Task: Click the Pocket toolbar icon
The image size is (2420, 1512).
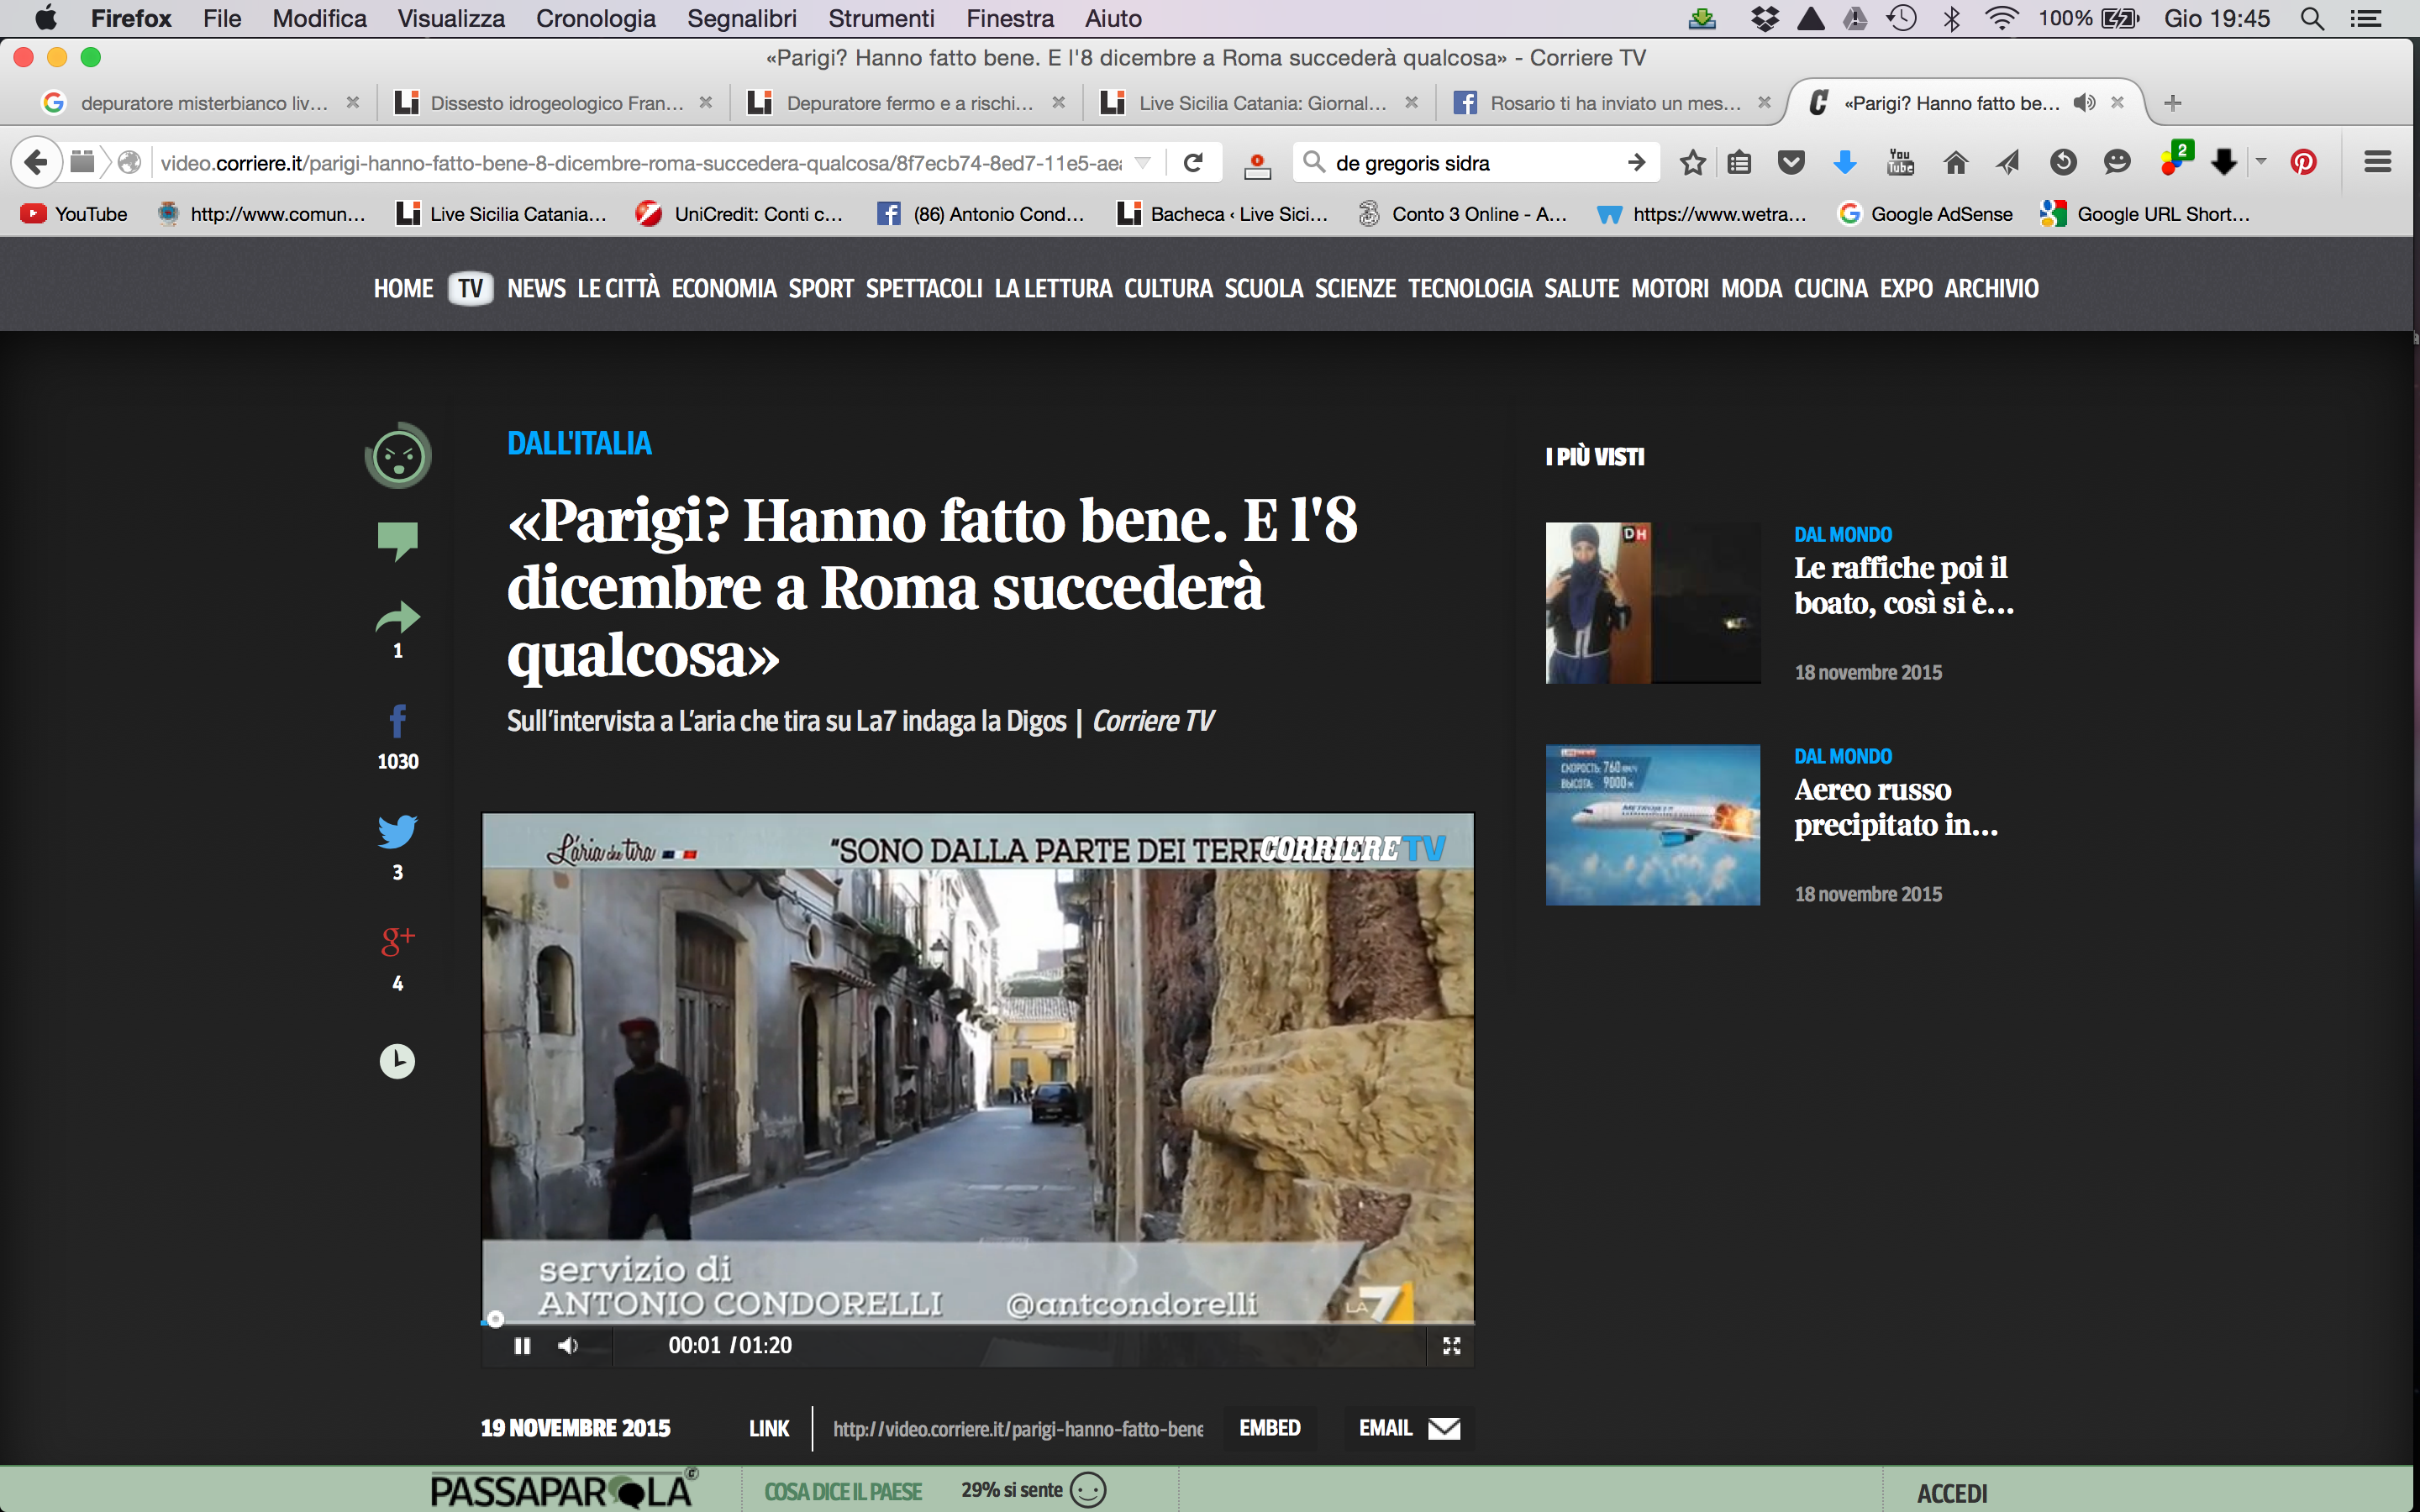Action: coord(1791,162)
